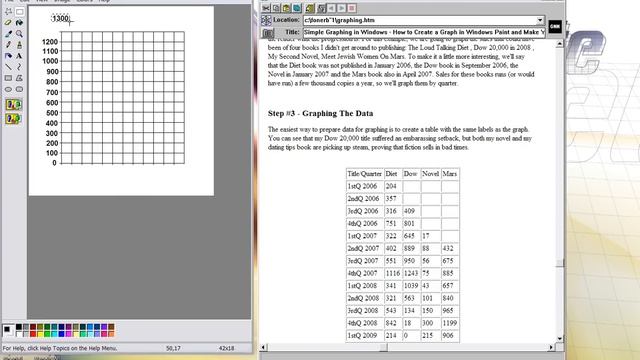Click the icon left of Location label
Screen dimensions: 640x360
click(266, 20)
